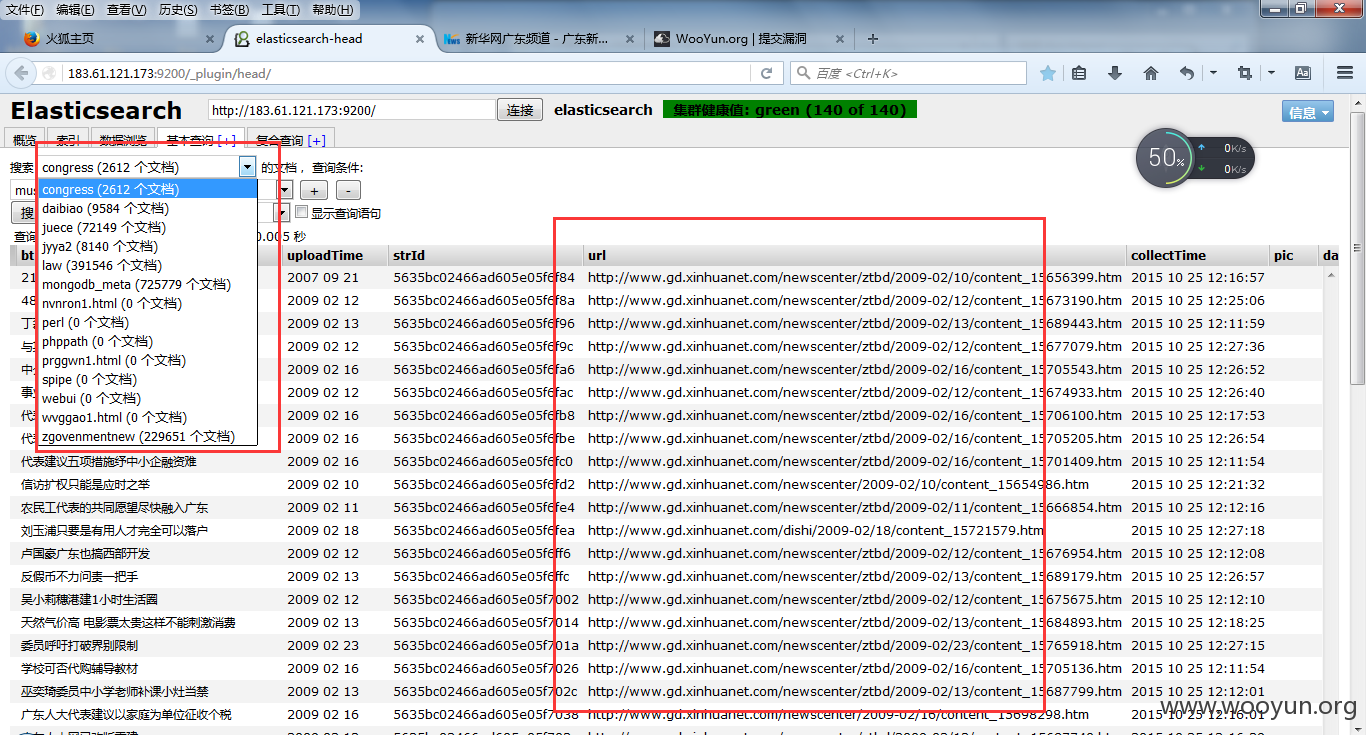Close the 火狐主页 tab

pyautogui.click(x=210, y=39)
